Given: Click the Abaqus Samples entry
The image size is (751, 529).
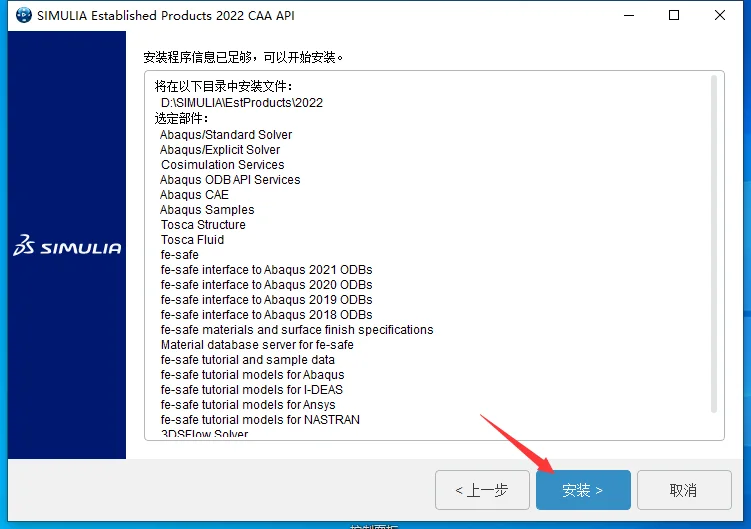Looking at the screenshot, I should pyautogui.click(x=207, y=209).
